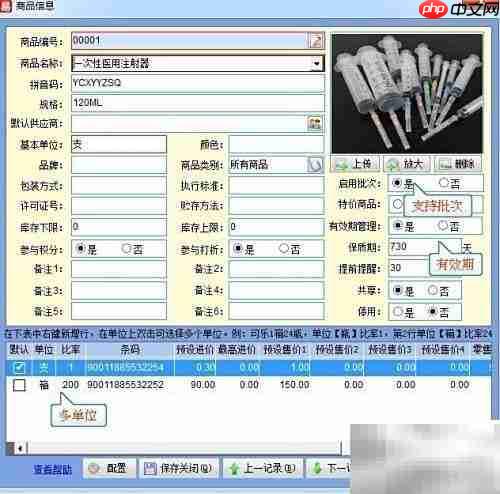
Task: Click the 商品类别 category search icon
Action: tap(315, 165)
